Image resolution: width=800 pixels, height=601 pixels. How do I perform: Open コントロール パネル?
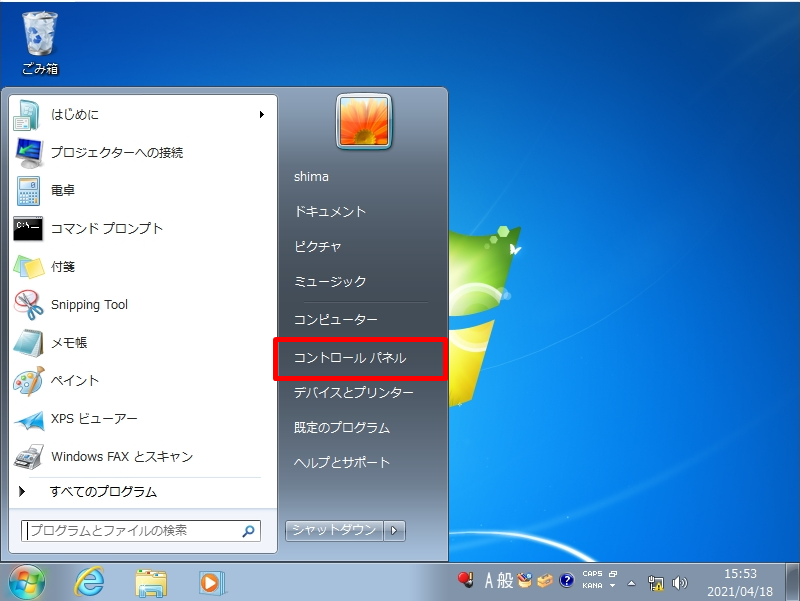tap(350, 358)
